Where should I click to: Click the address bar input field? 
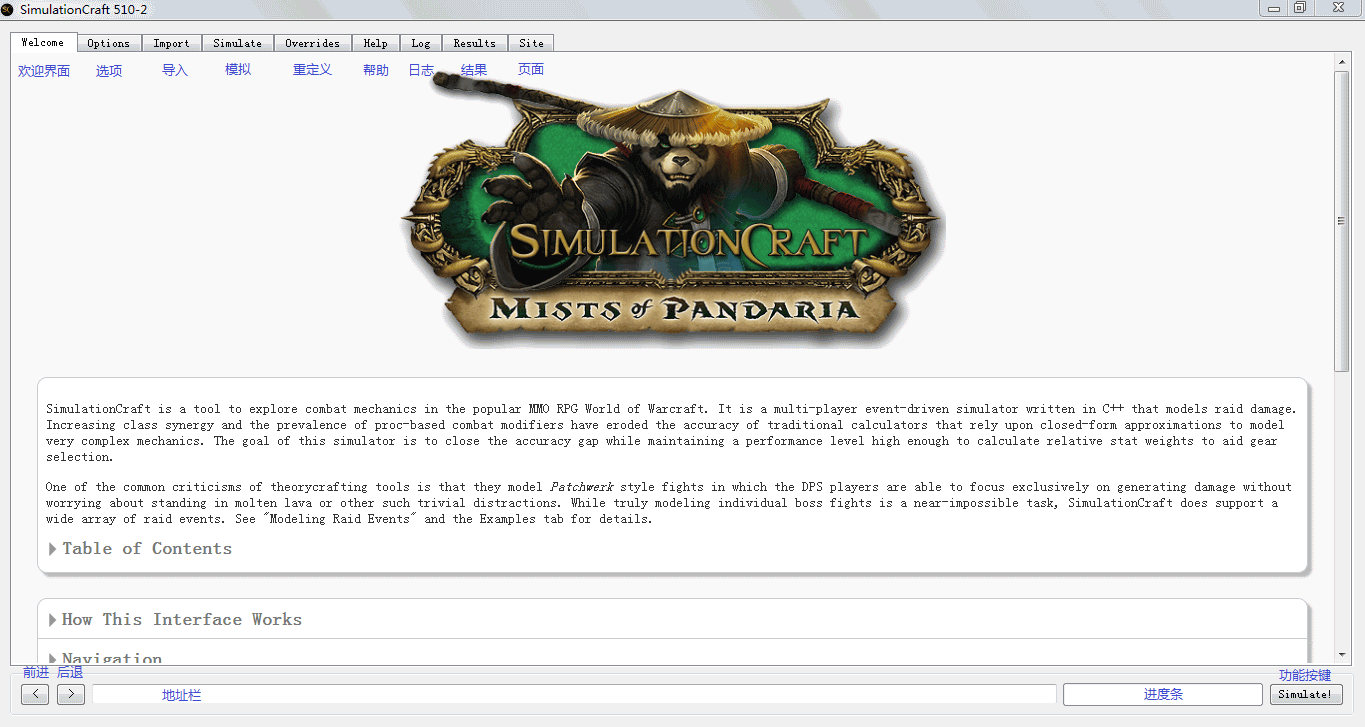pos(574,694)
